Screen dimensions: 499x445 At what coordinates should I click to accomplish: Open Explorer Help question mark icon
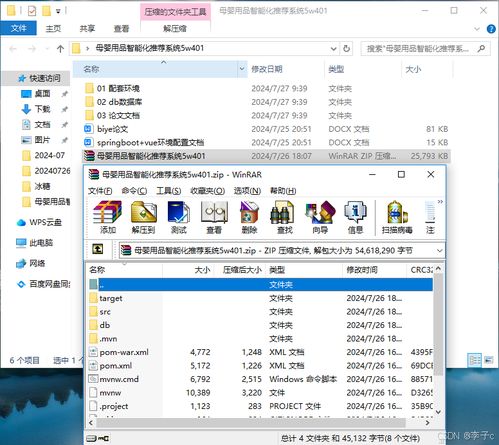(x=491, y=29)
